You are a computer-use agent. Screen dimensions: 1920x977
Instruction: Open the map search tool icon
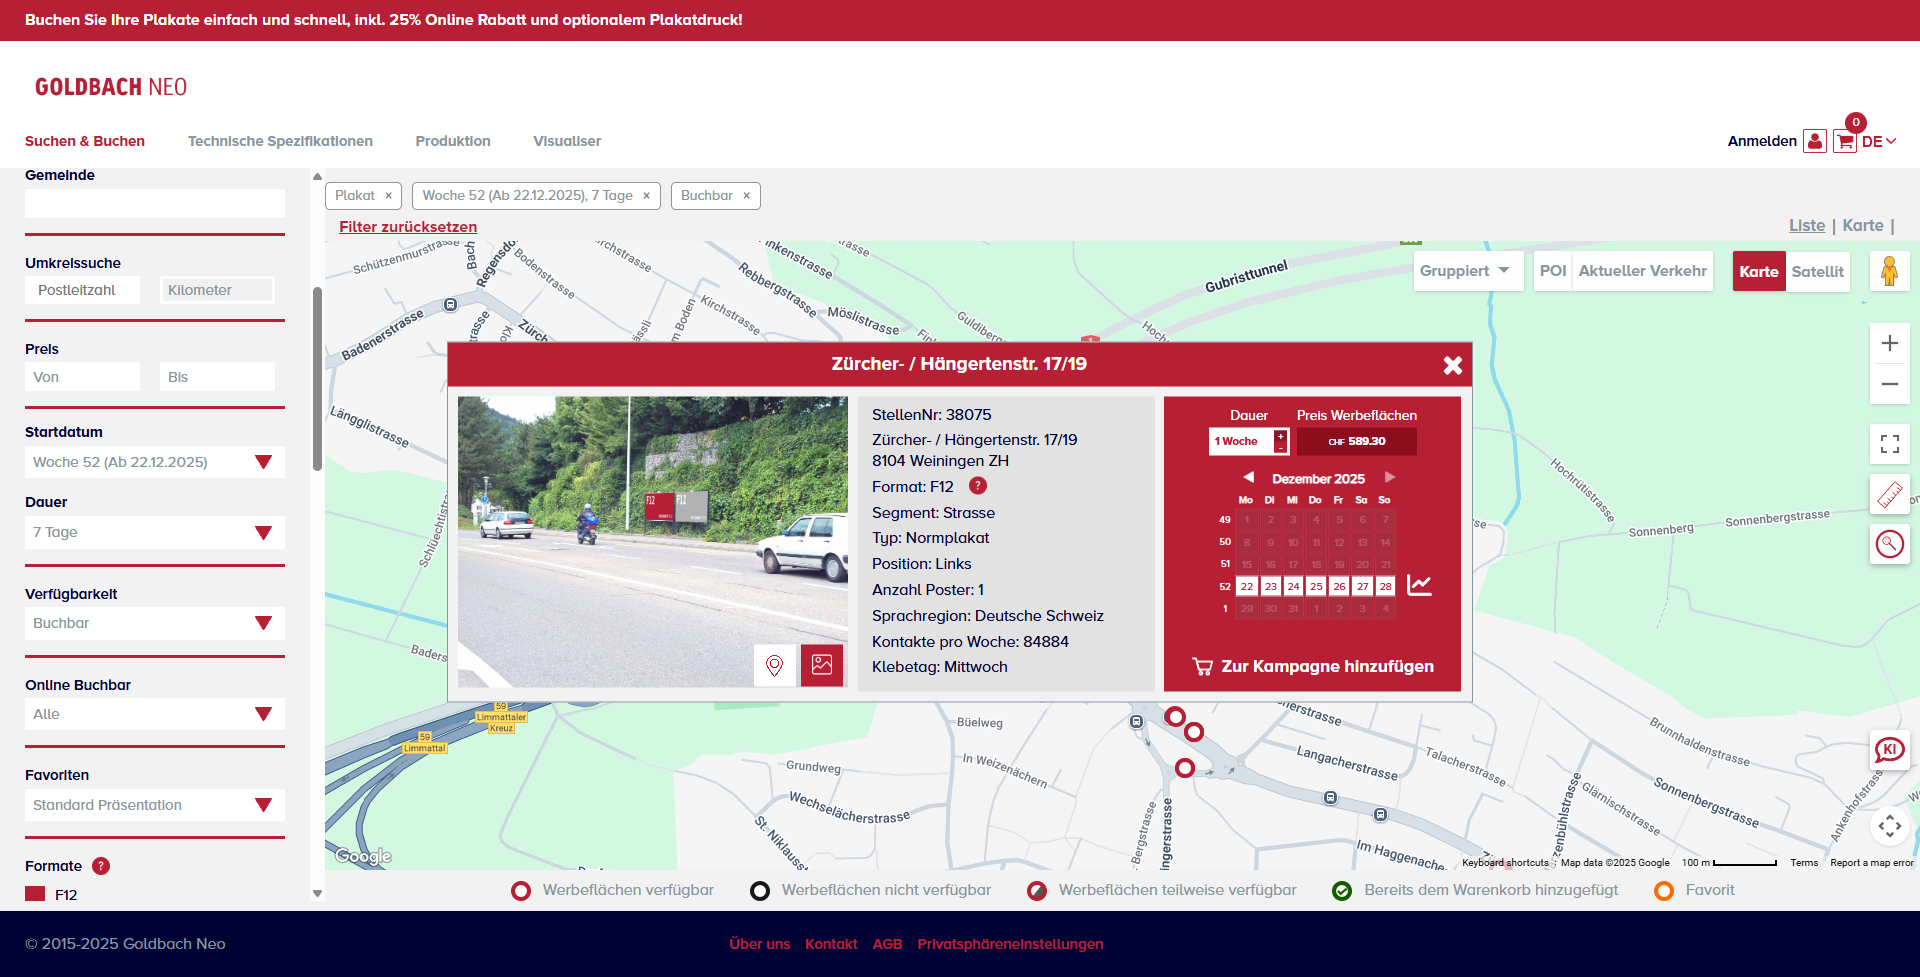(1889, 544)
